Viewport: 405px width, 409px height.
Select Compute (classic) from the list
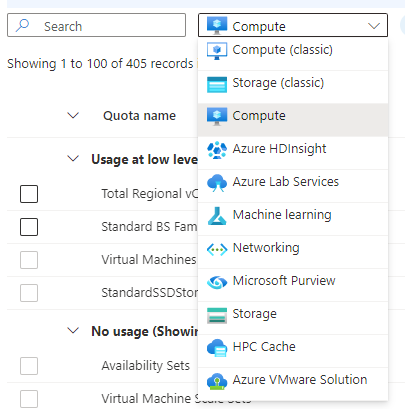pos(293,54)
